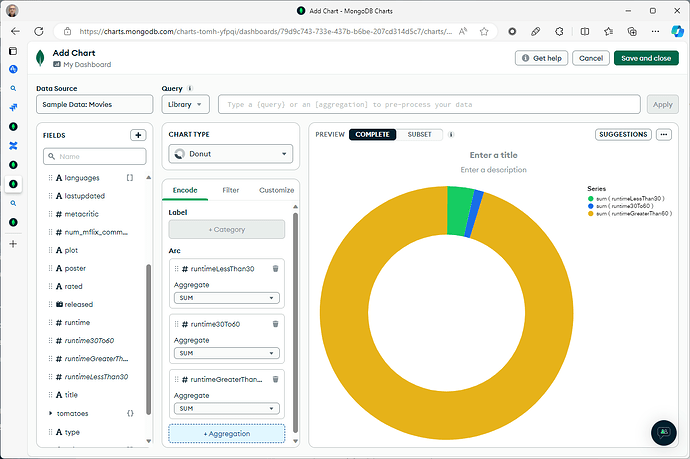The height and width of the screenshot is (459, 690).
Task: Click Save and close
Action: click(646, 58)
